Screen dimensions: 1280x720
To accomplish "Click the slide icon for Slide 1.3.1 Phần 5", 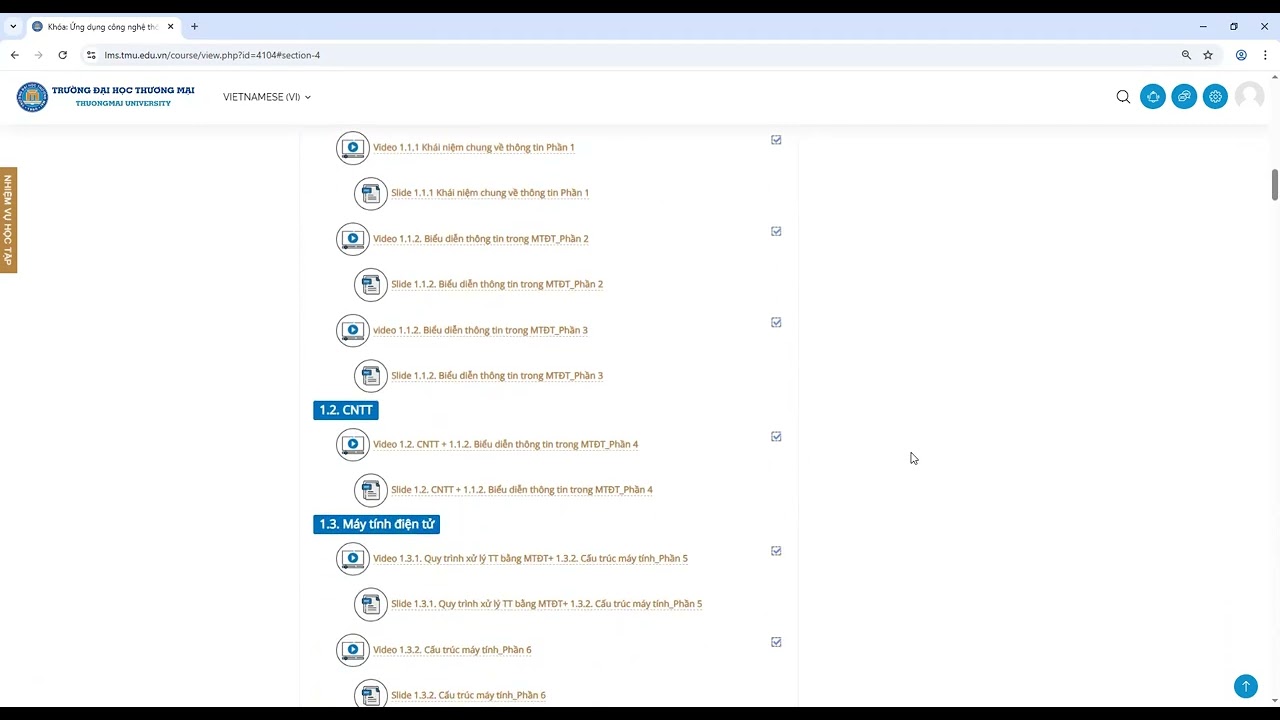I will tap(370, 604).
